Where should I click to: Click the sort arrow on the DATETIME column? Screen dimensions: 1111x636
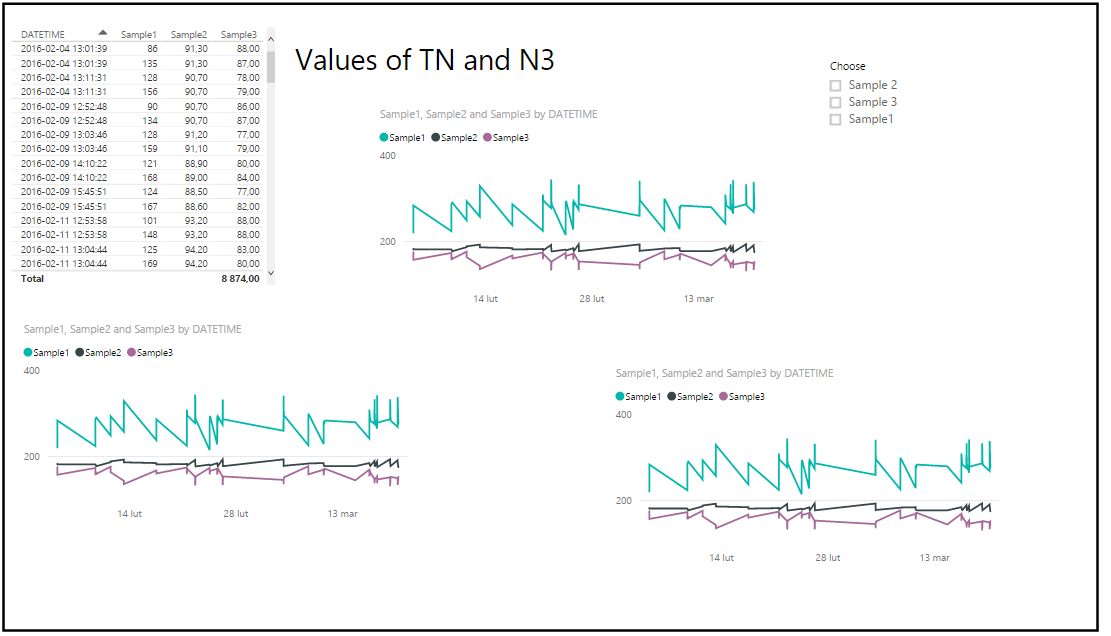[103, 33]
